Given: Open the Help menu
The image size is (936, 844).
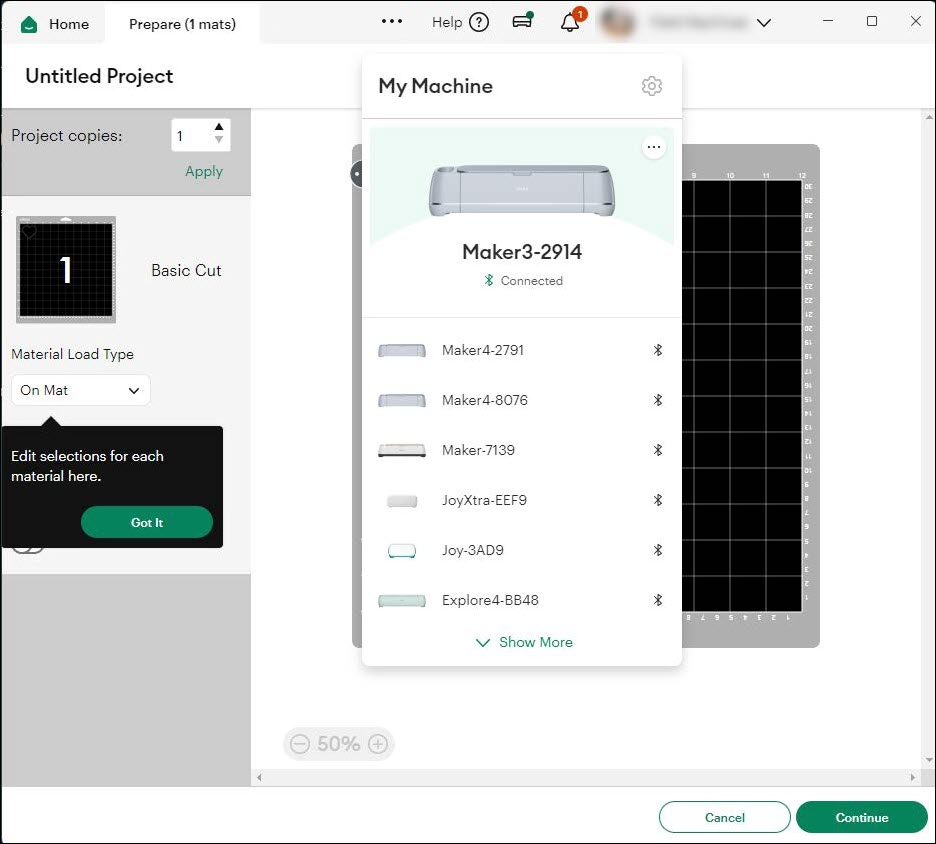Looking at the screenshot, I should coord(460,22).
